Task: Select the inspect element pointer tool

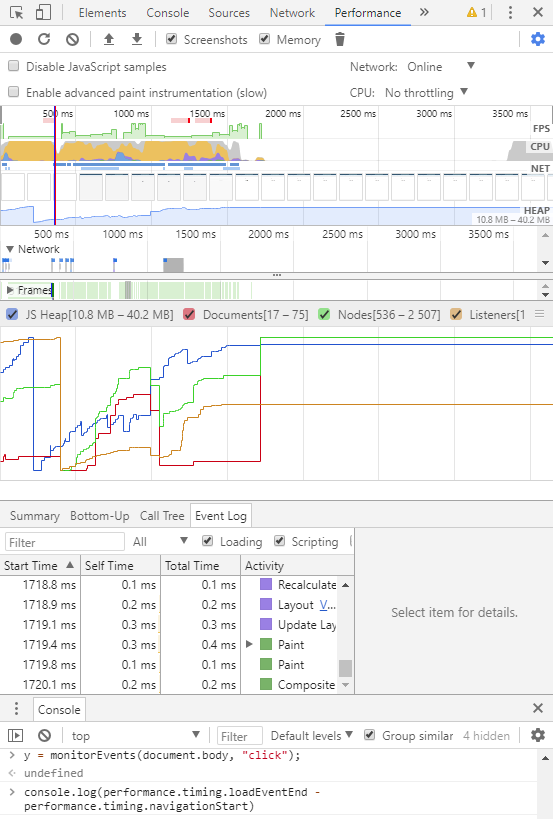Action: 17,13
